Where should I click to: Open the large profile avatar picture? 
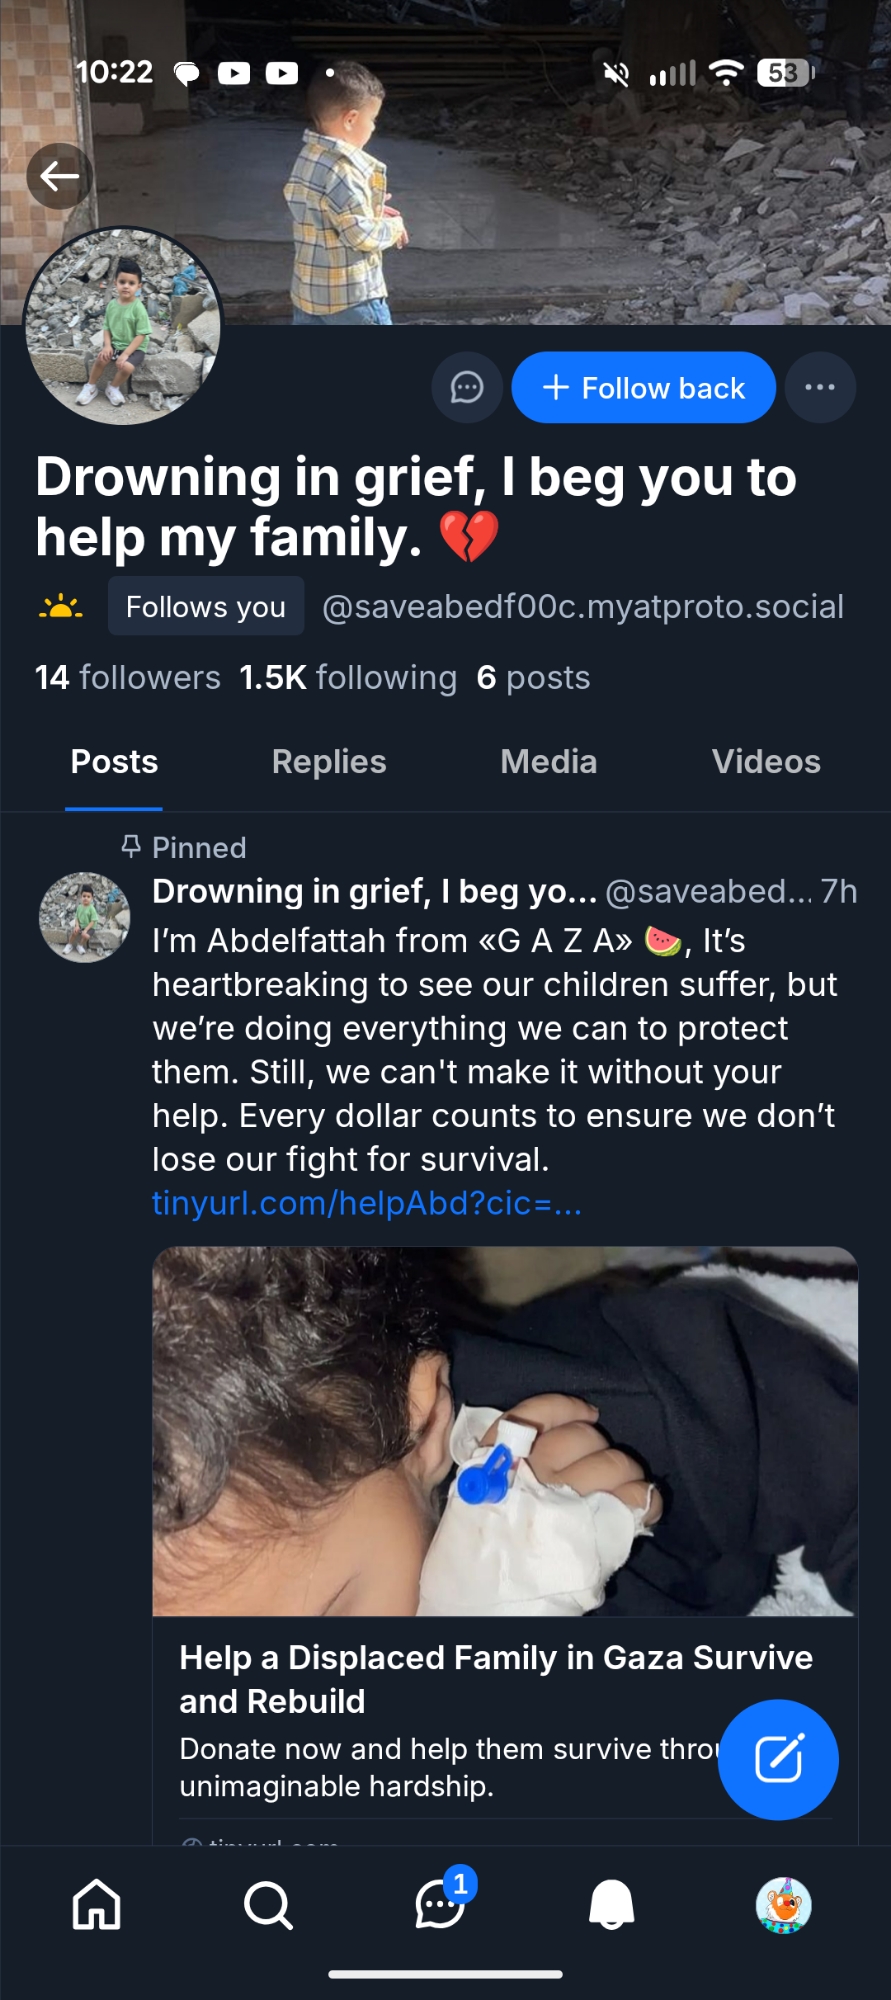tap(122, 326)
